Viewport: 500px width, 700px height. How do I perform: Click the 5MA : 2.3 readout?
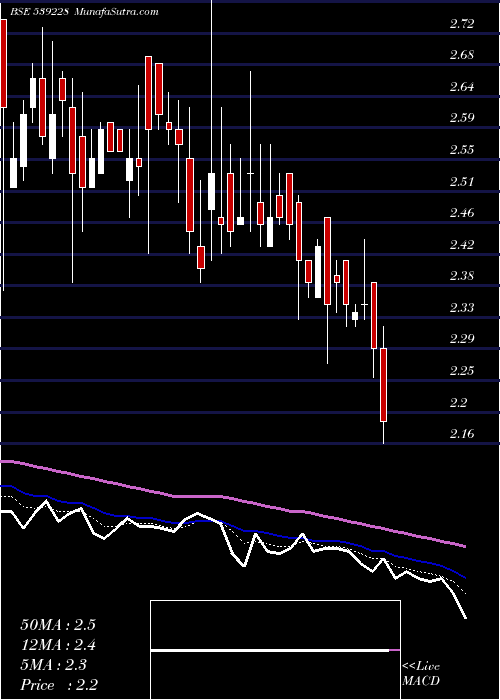53,665
